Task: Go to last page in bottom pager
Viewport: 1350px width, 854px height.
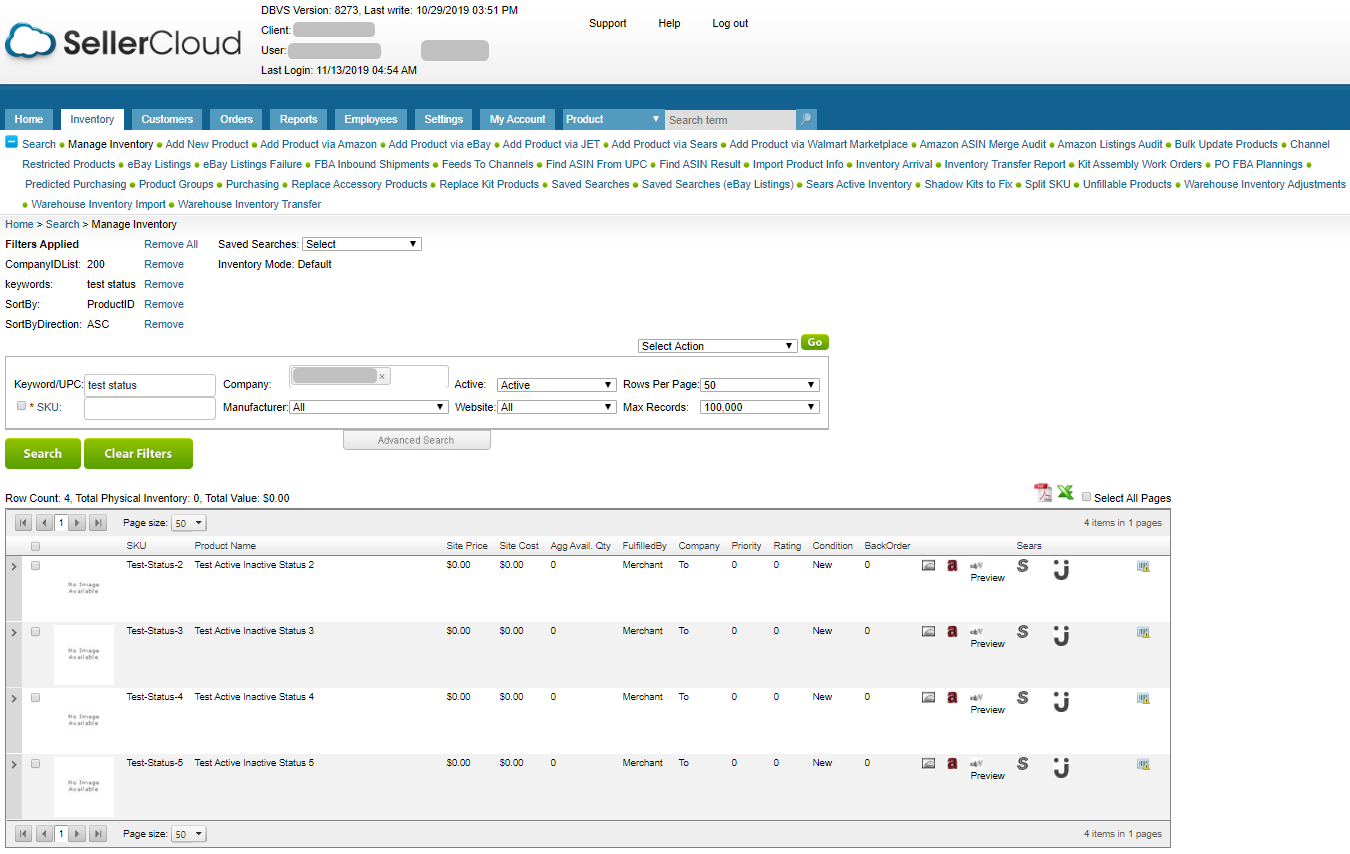Action: click(x=98, y=834)
